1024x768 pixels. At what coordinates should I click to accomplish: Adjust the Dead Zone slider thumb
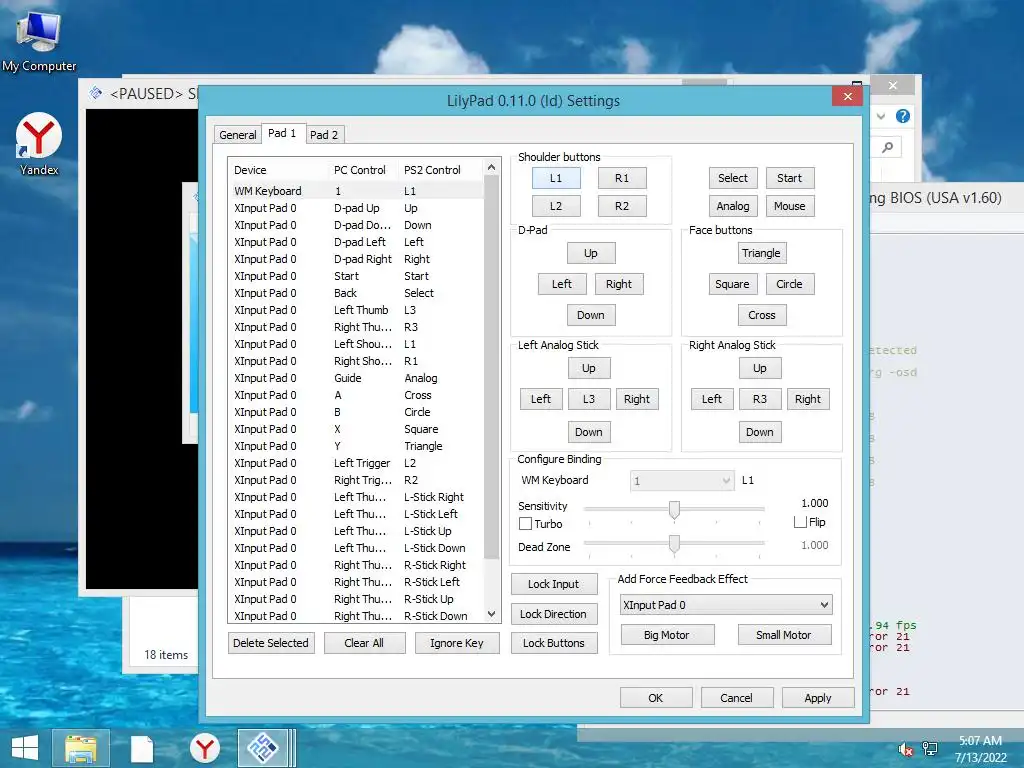tap(674, 544)
